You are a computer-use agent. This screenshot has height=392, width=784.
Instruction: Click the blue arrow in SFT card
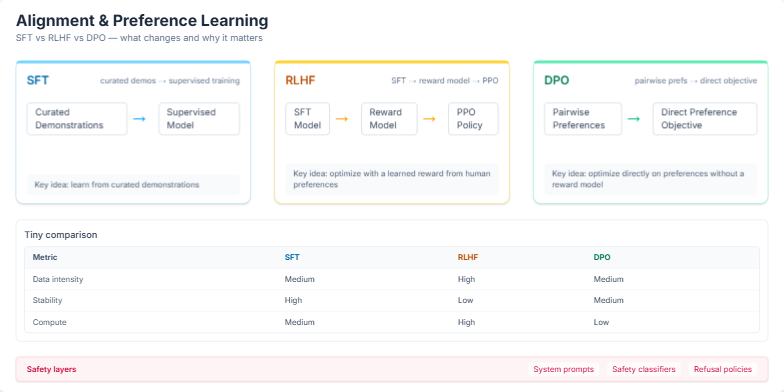click(140, 119)
